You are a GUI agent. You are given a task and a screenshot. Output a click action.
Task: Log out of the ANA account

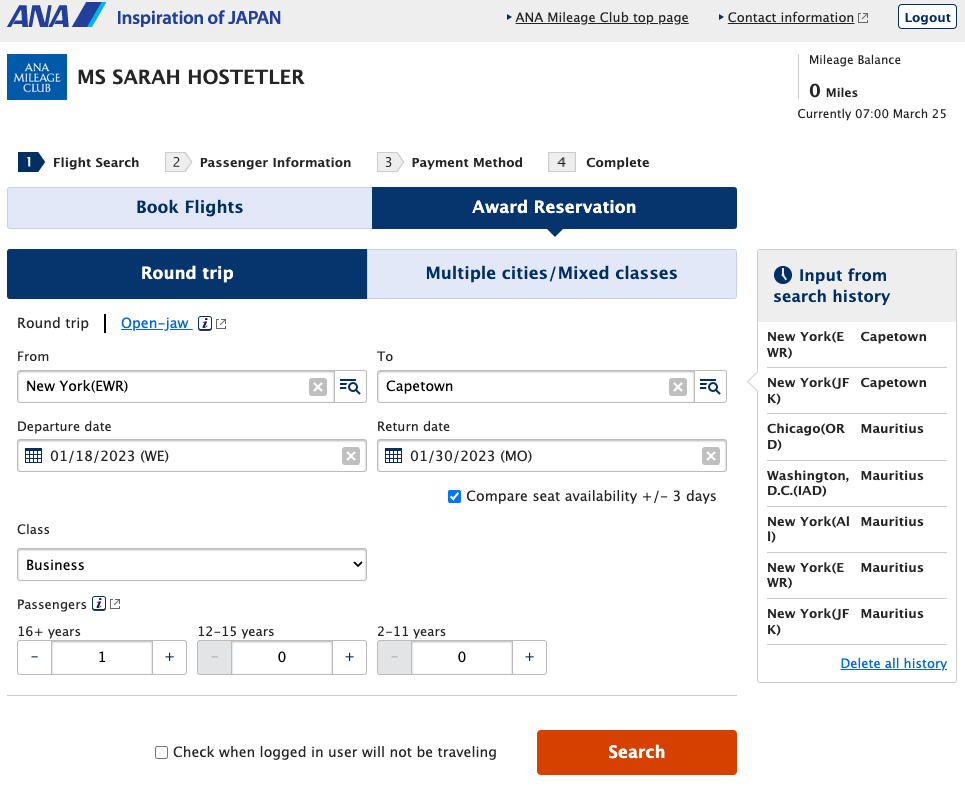pyautogui.click(x=926, y=16)
